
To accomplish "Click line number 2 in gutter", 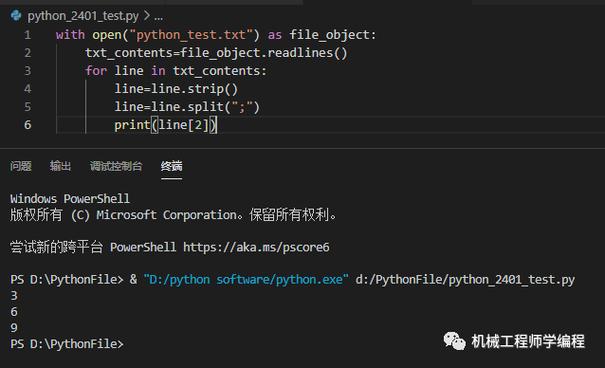I will pyautogui.click(x=27, y=53).
